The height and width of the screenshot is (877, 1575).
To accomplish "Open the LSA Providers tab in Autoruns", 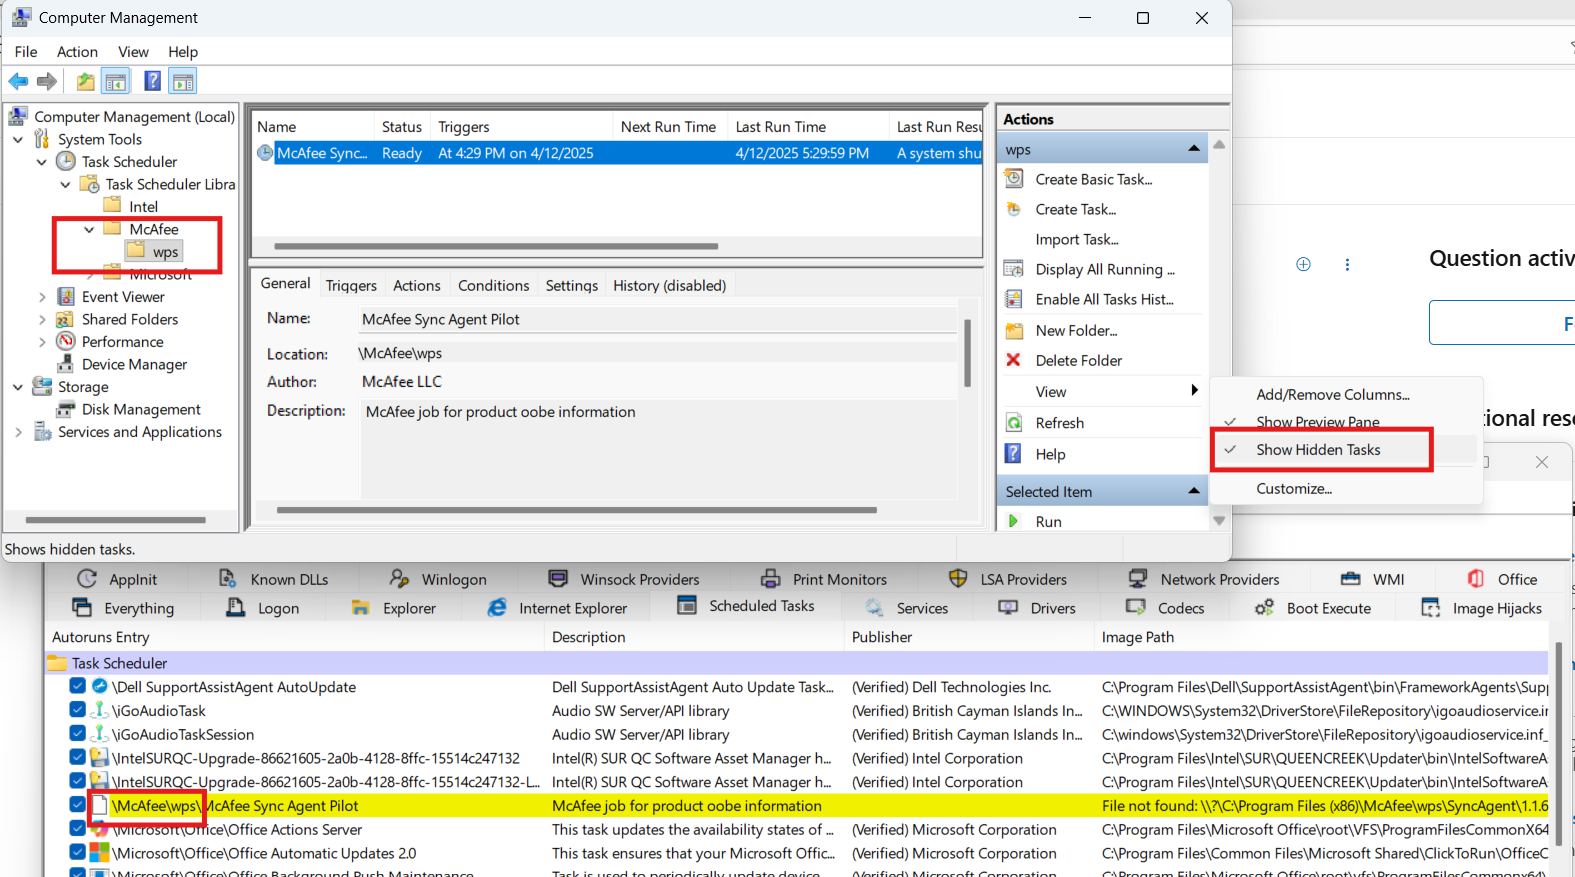I will 1007,579.
